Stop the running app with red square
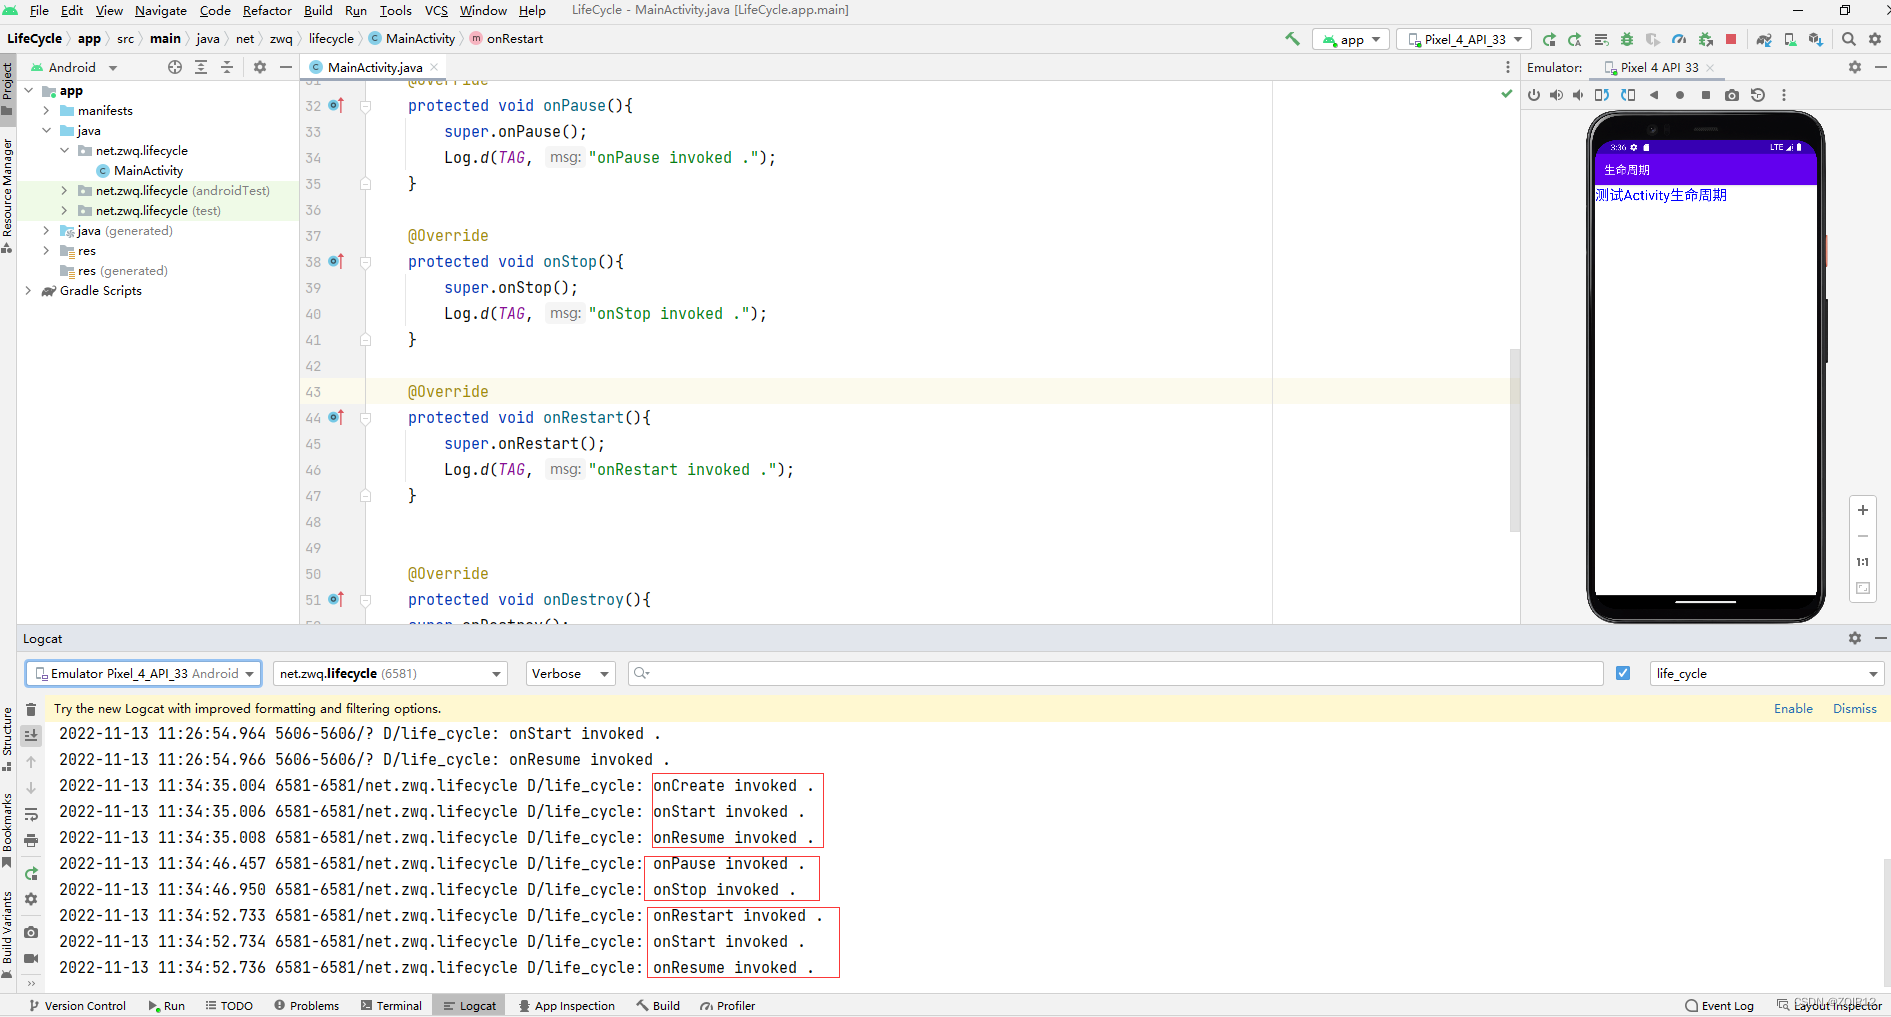The image size is (1891, 1017). pos(1731,39)
